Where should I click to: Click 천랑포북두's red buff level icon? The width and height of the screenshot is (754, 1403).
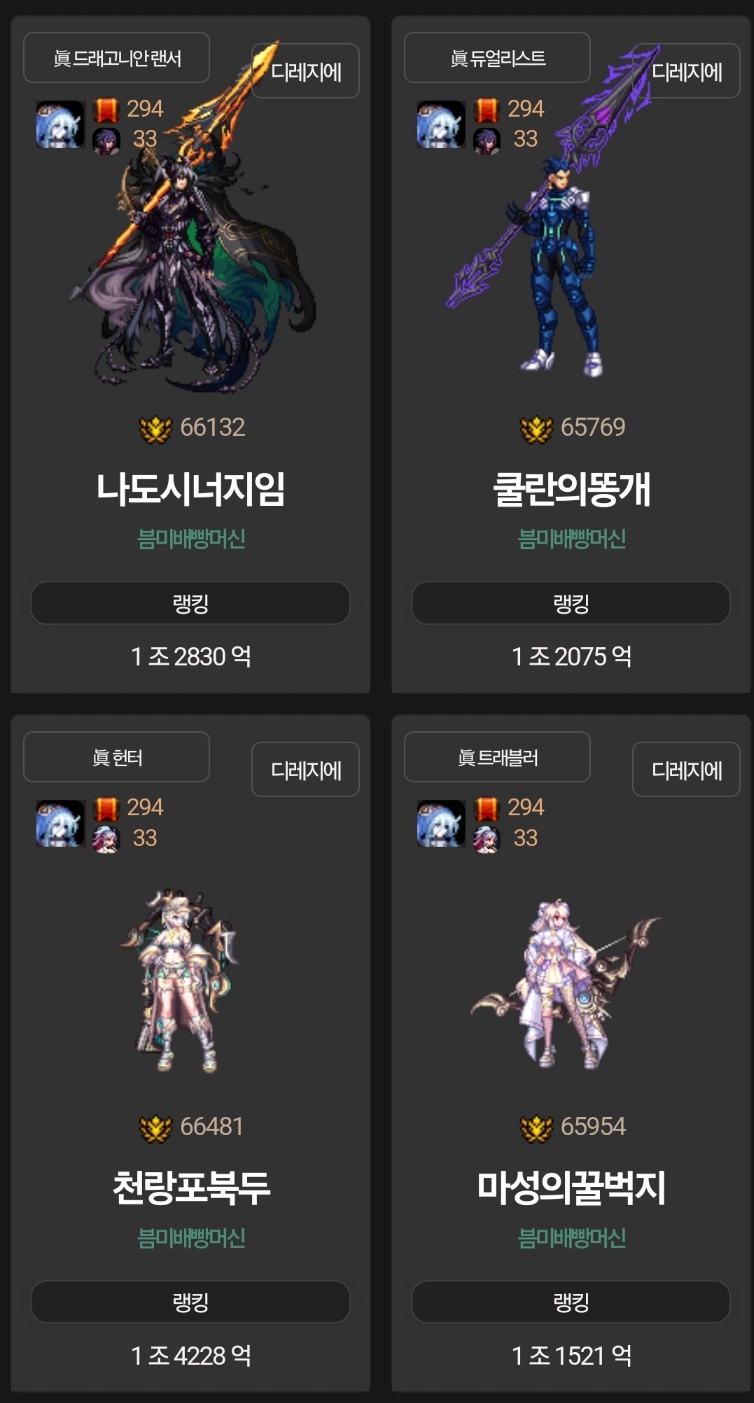pyautogui.click(x=106, y=808)
